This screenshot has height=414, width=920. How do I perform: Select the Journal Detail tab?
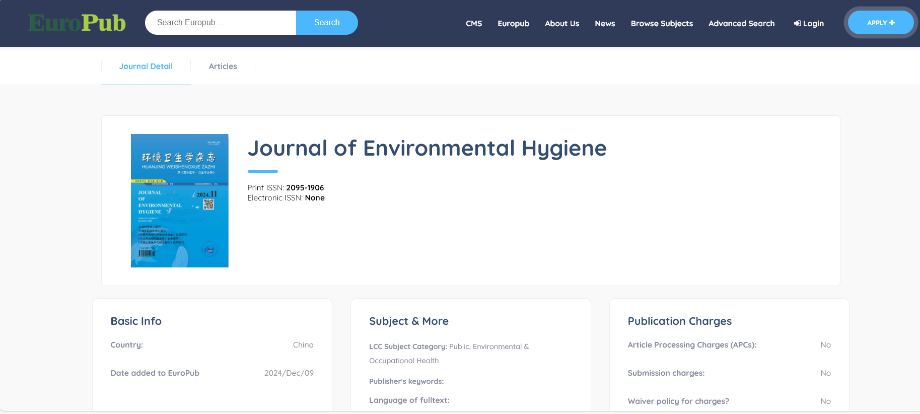tap(146, 66)
